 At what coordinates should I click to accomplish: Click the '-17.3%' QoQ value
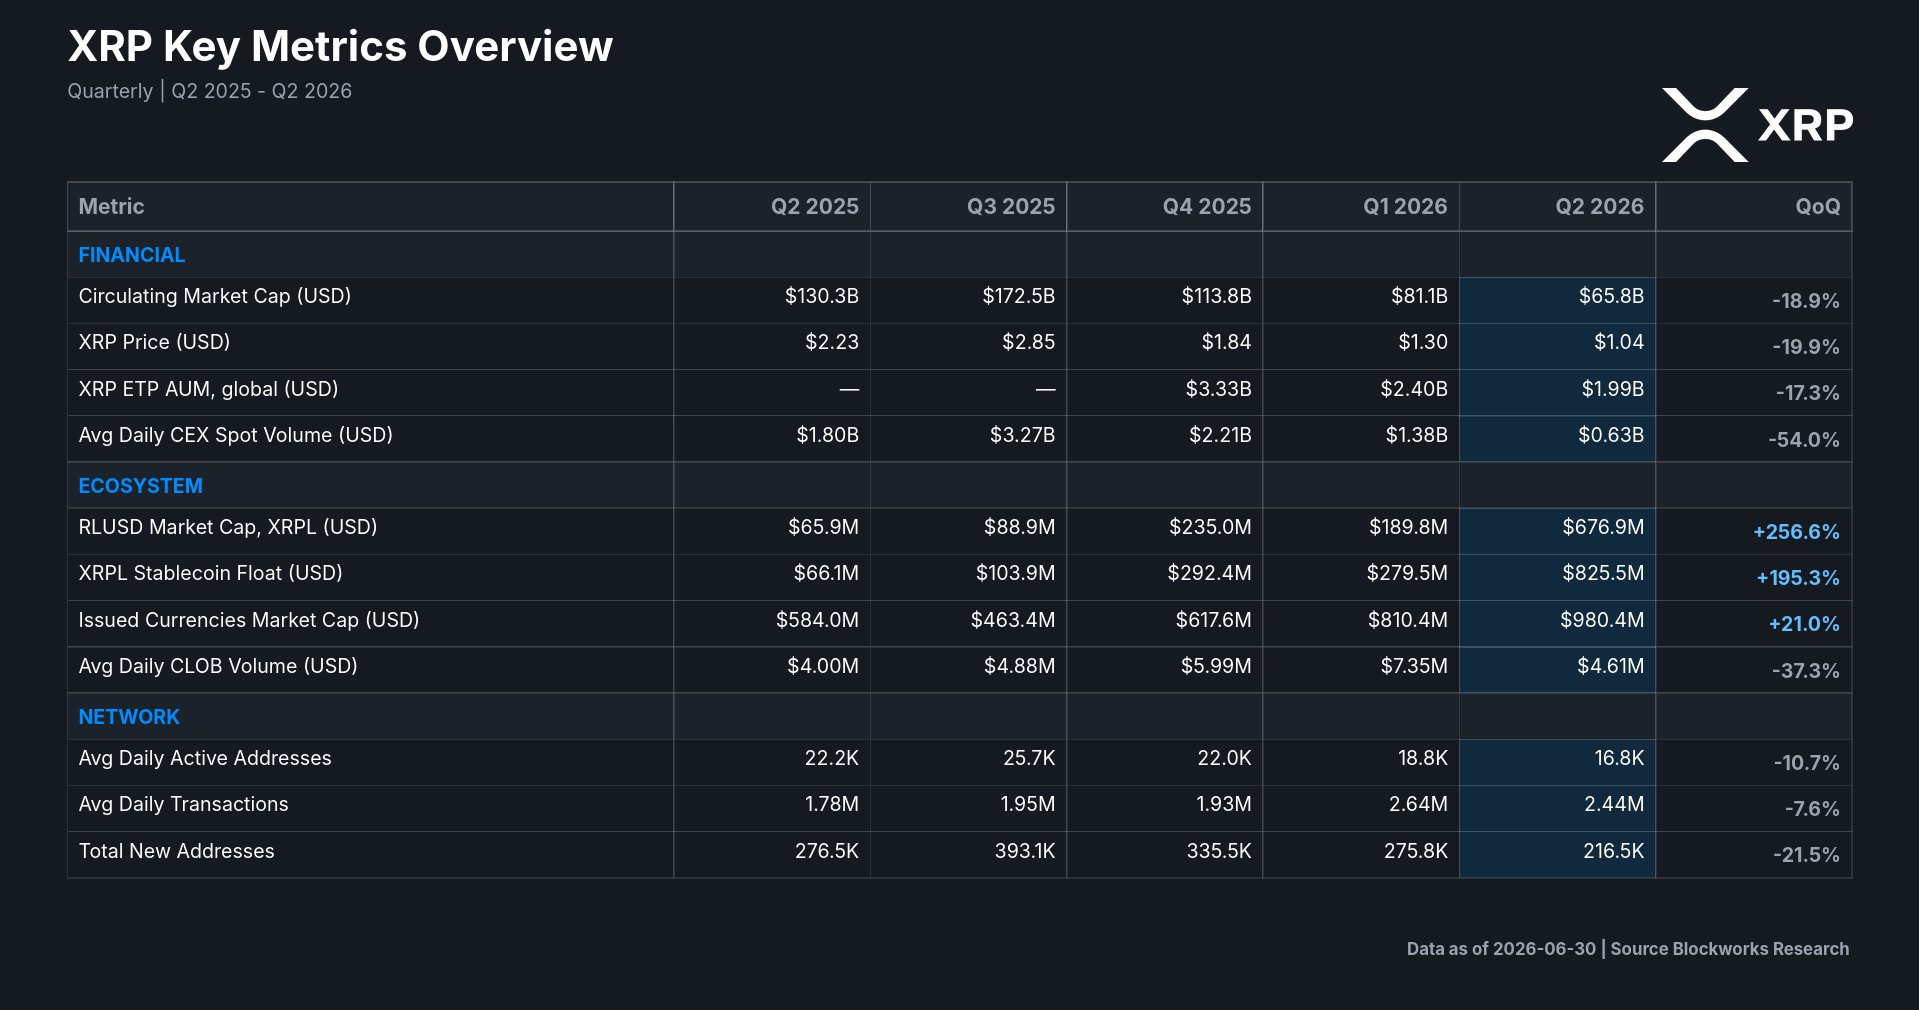tap(1808, 393)
